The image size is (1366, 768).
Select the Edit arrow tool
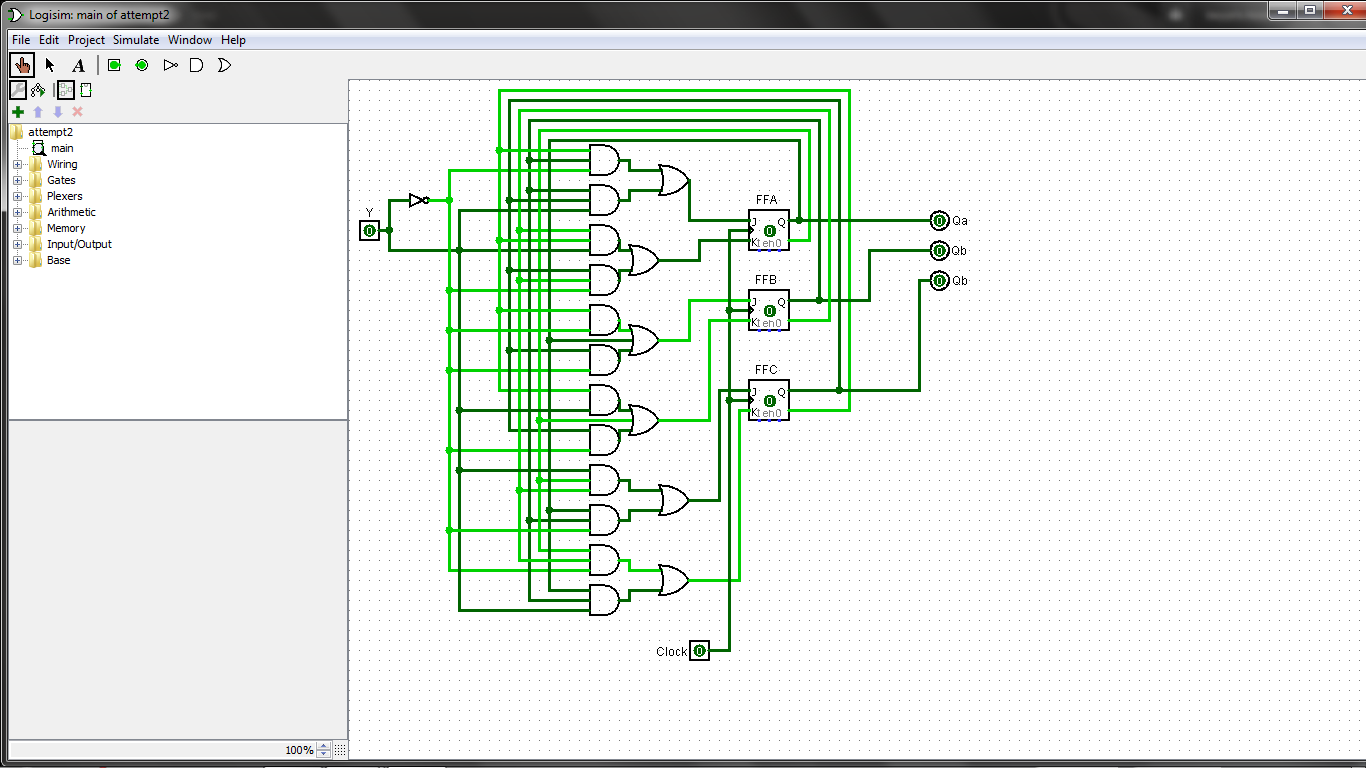[x=50, y=65]
